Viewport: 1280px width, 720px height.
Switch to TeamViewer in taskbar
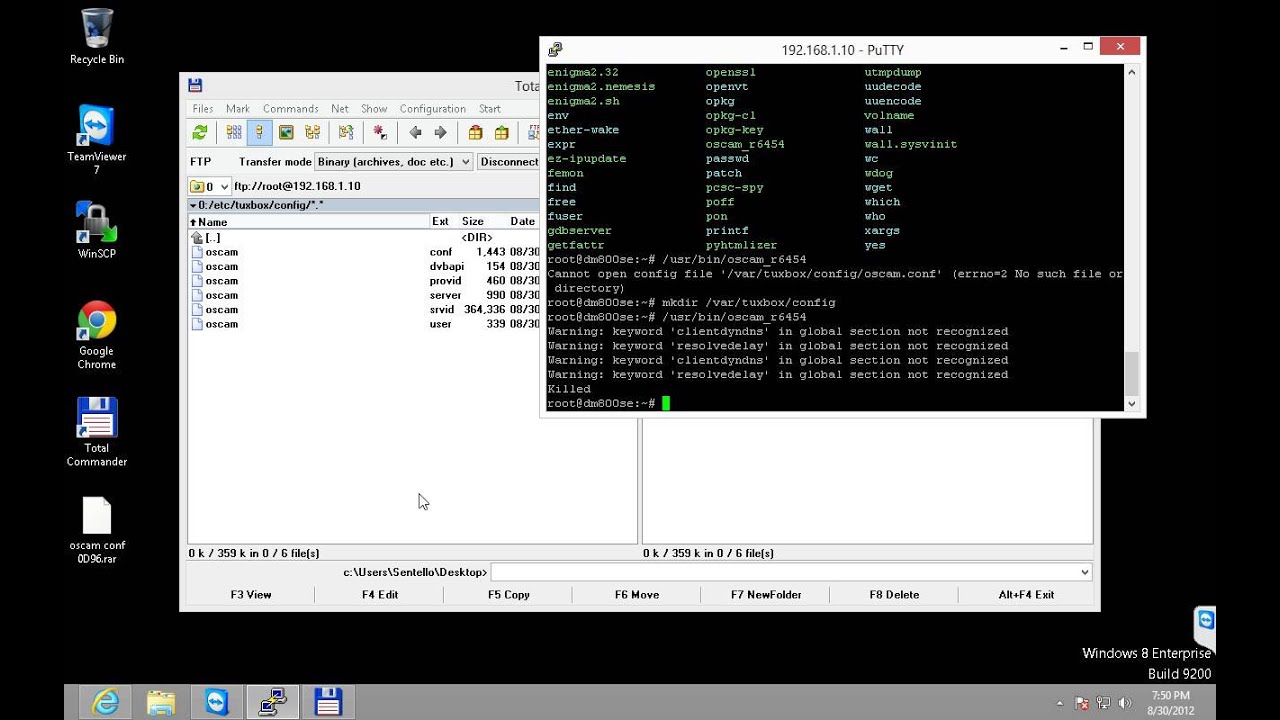pyautogui.click(x=217, y=702)
